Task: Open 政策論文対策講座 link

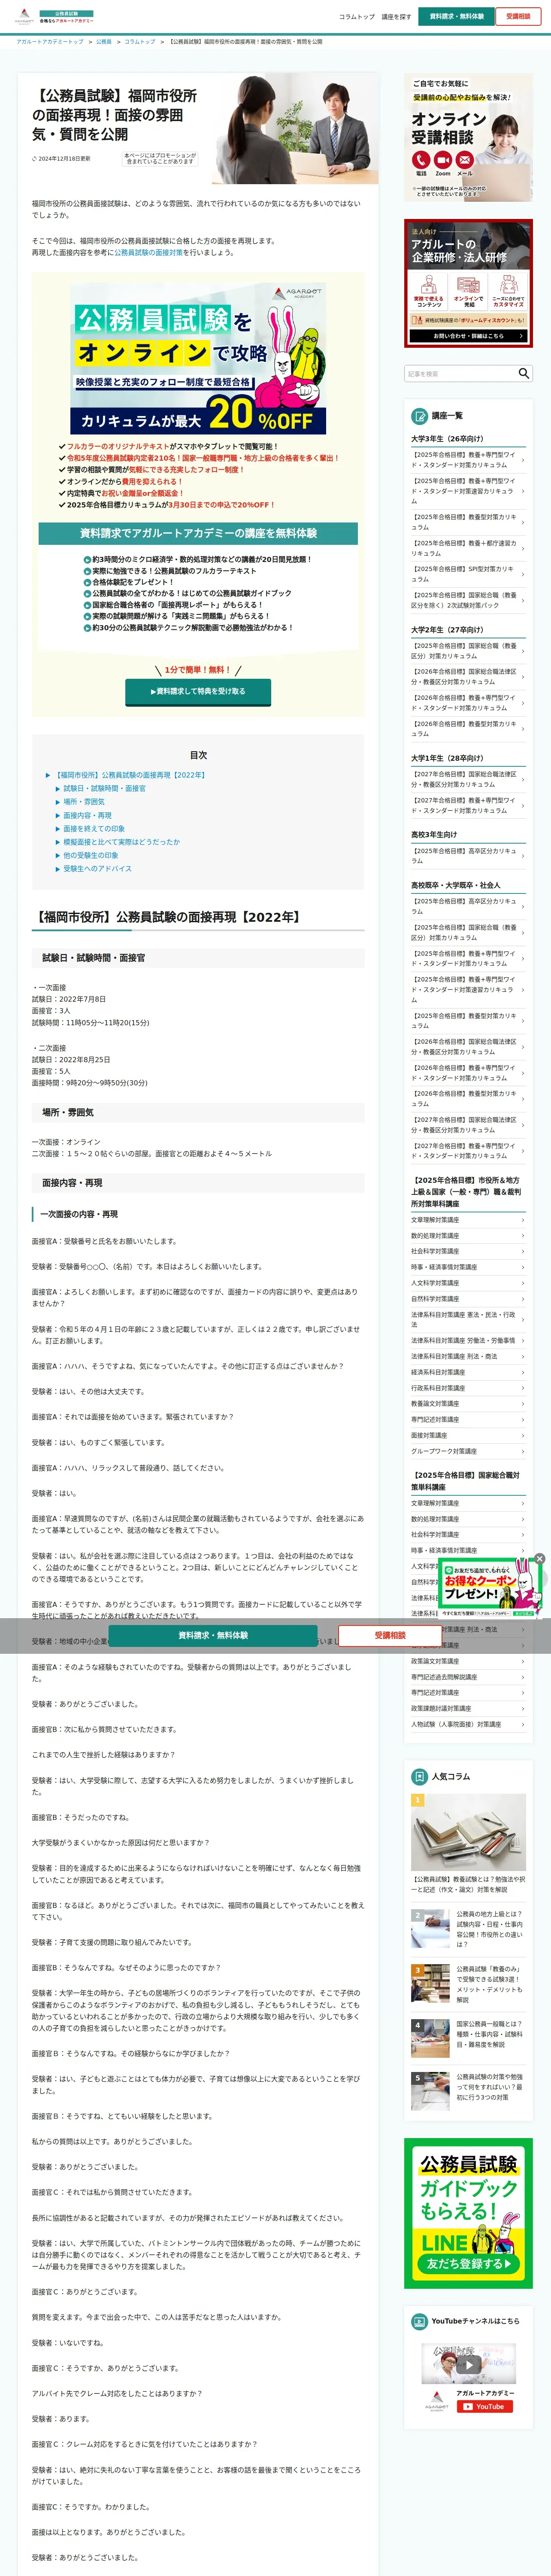Action: point(468,1661)
